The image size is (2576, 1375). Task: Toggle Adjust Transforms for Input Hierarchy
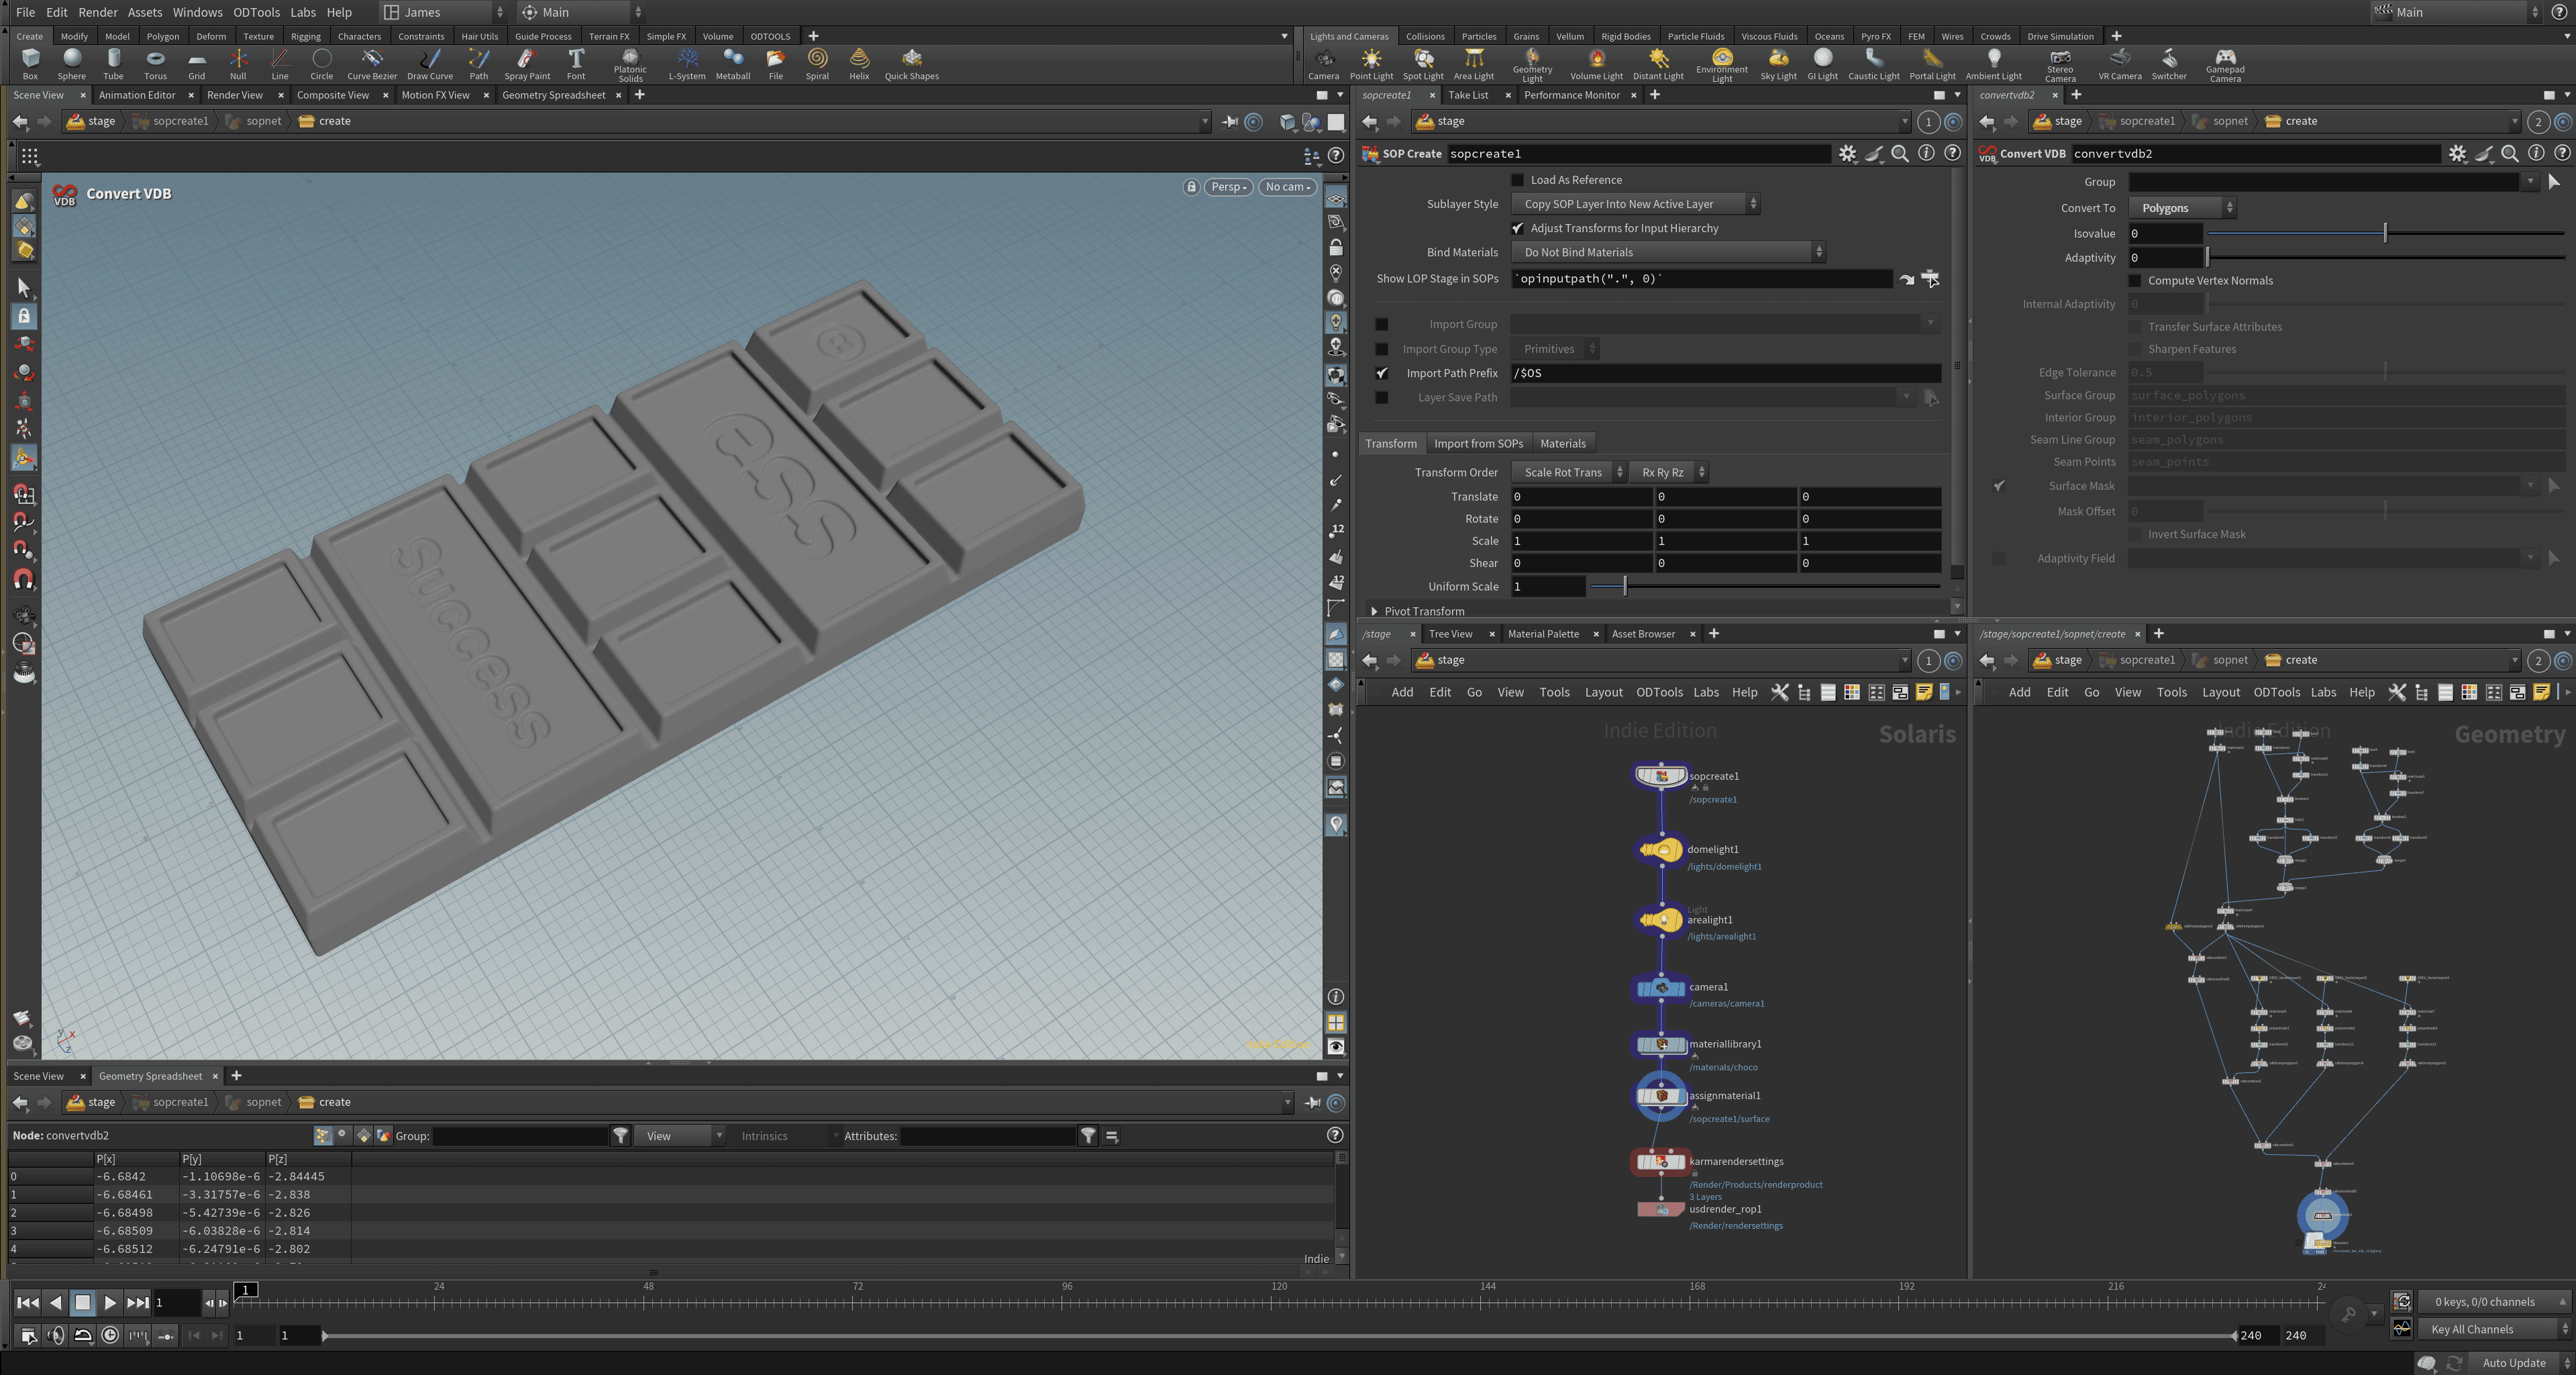pyautogui.click(x=1517, y=228)
